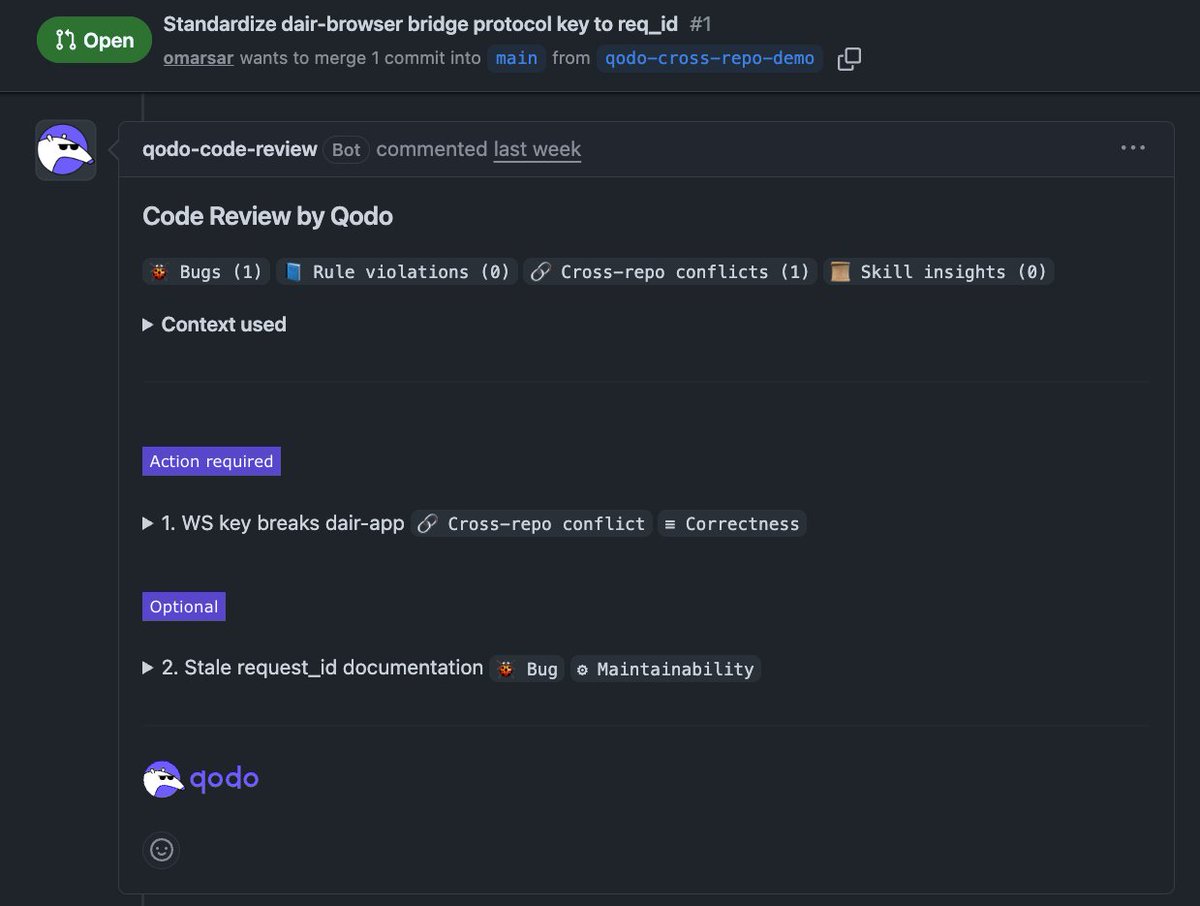This screenshot has width=1200, height=906.
Task: Click the Rule violations (0) badge
Action: [x=397, y=272]
